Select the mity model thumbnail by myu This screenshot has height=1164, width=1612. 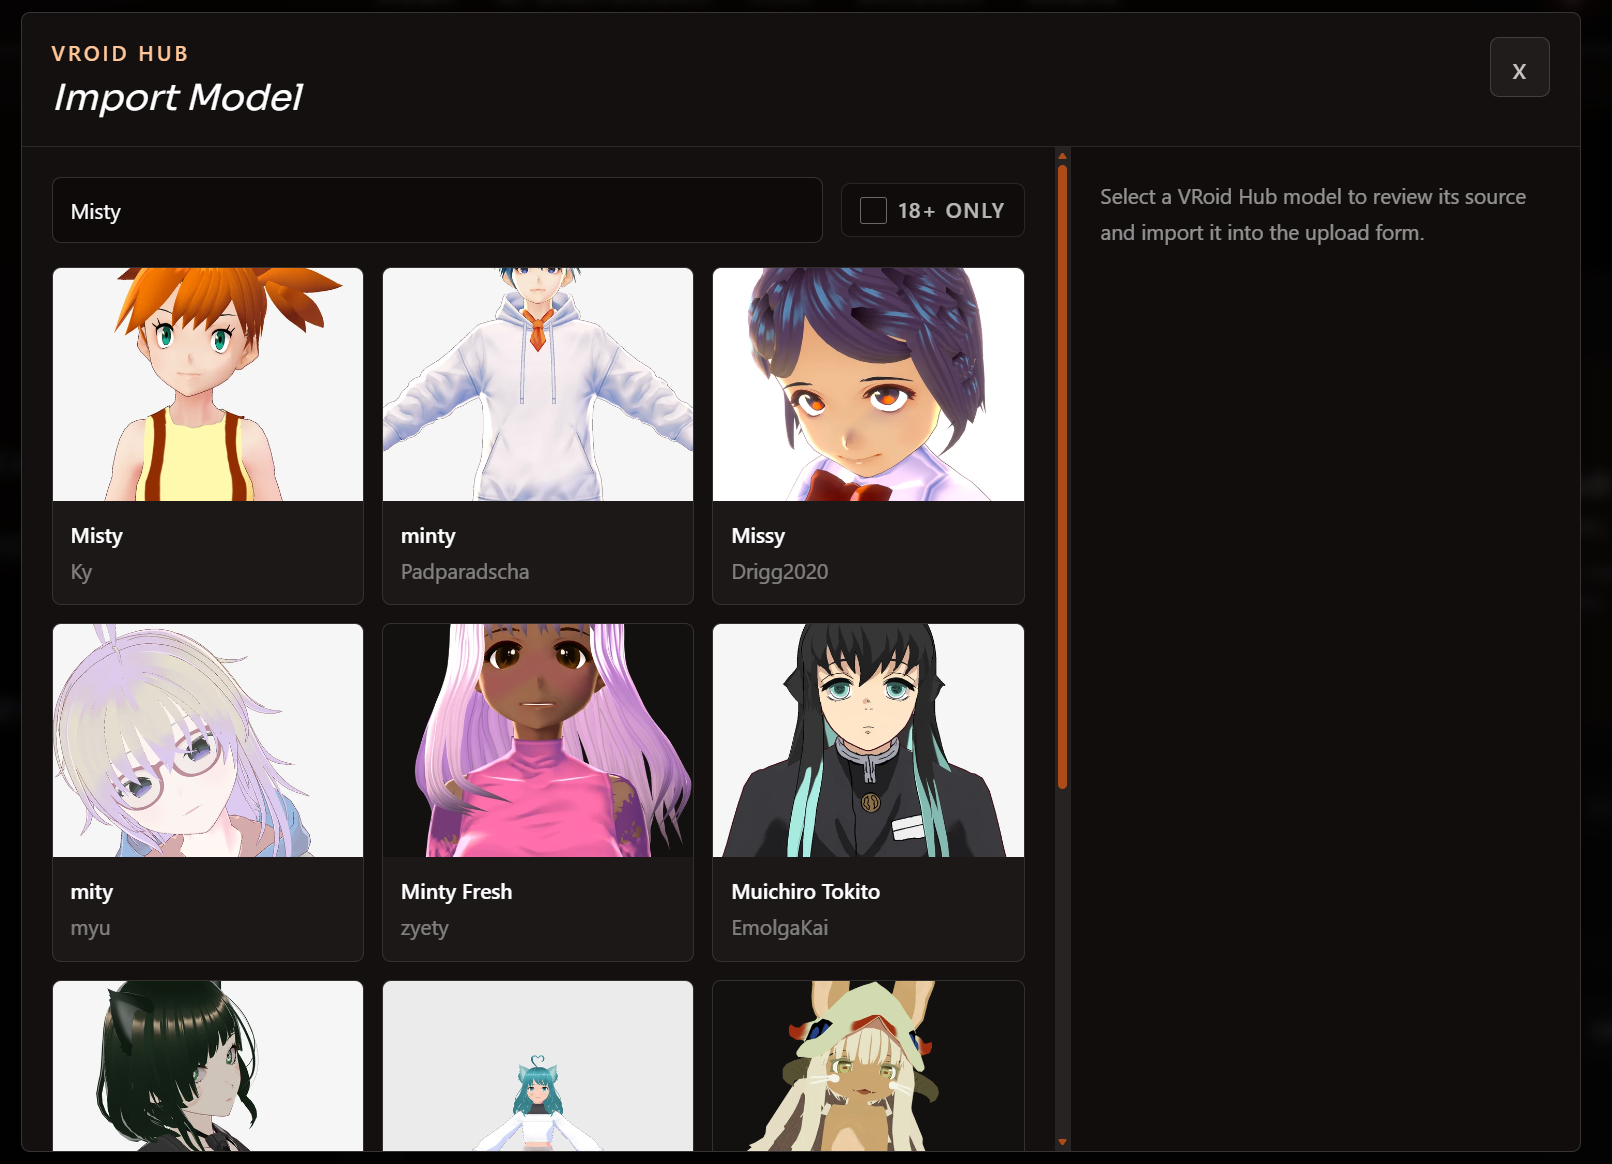coord(208,740)
